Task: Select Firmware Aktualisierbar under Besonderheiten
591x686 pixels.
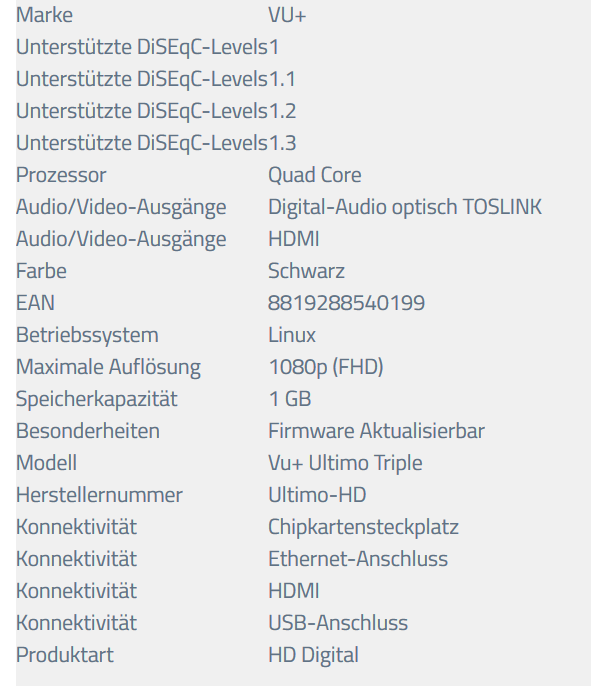Action: [x=376, y=431]
